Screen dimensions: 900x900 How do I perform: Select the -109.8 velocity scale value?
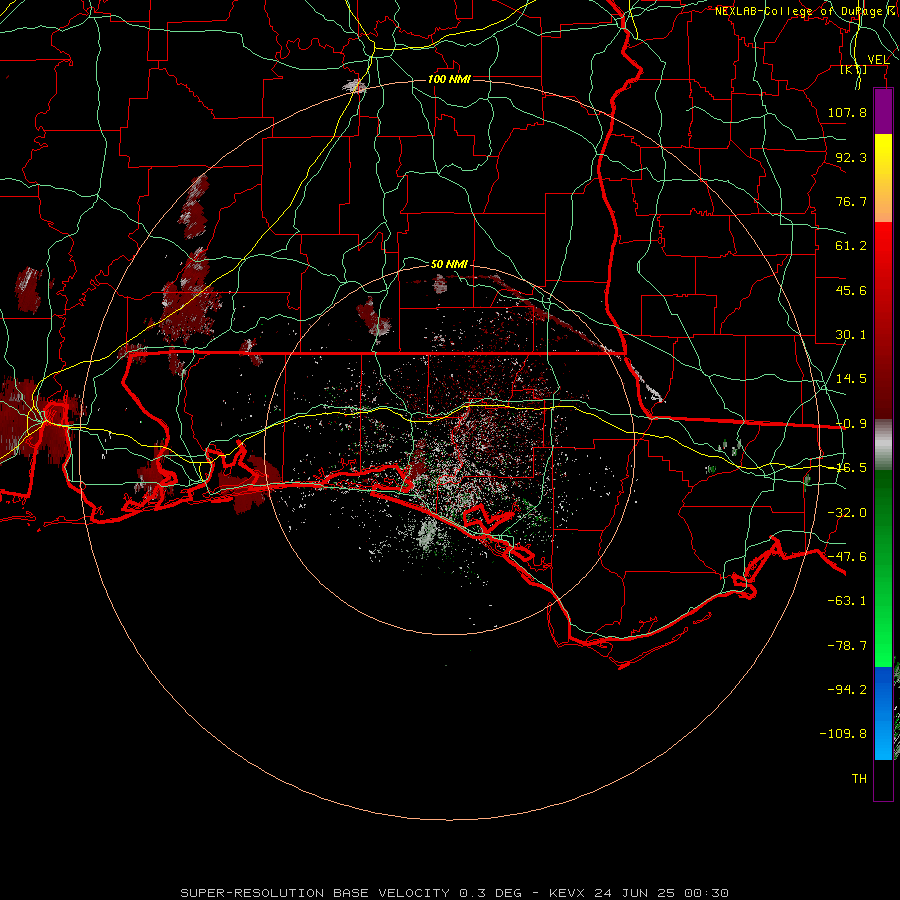(x=843, y=734)
